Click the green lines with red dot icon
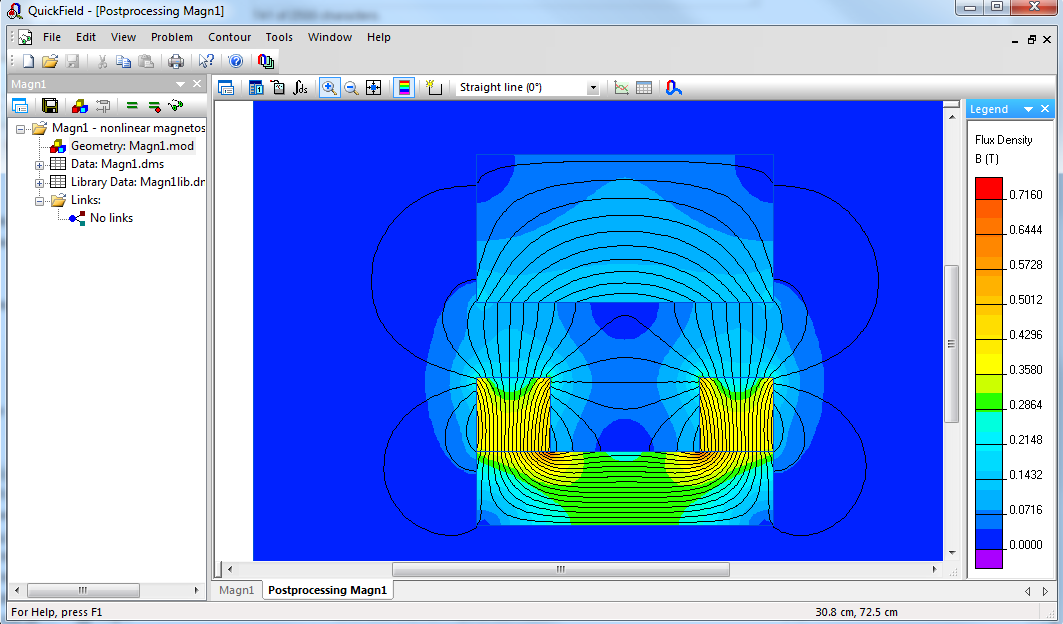Screen dimensions: 1063x624 [x=155, y=106]
